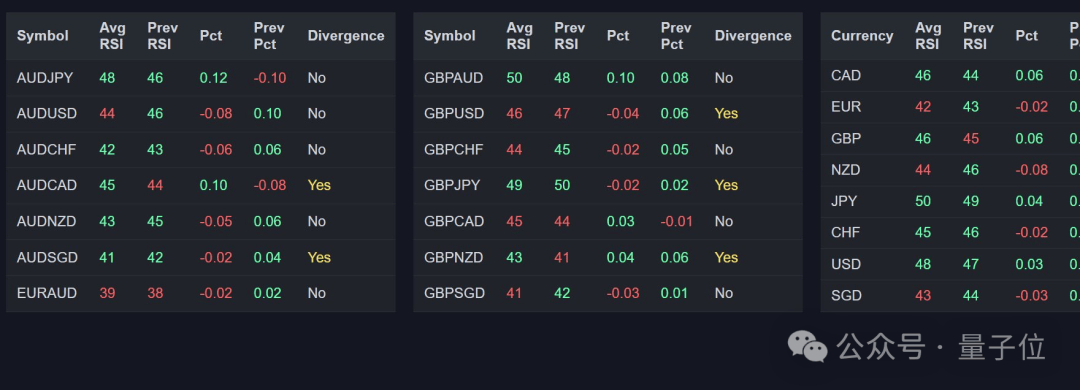Click the Currency column header
This screenshot has width=1080, height=390.
(x=862, y=36)
